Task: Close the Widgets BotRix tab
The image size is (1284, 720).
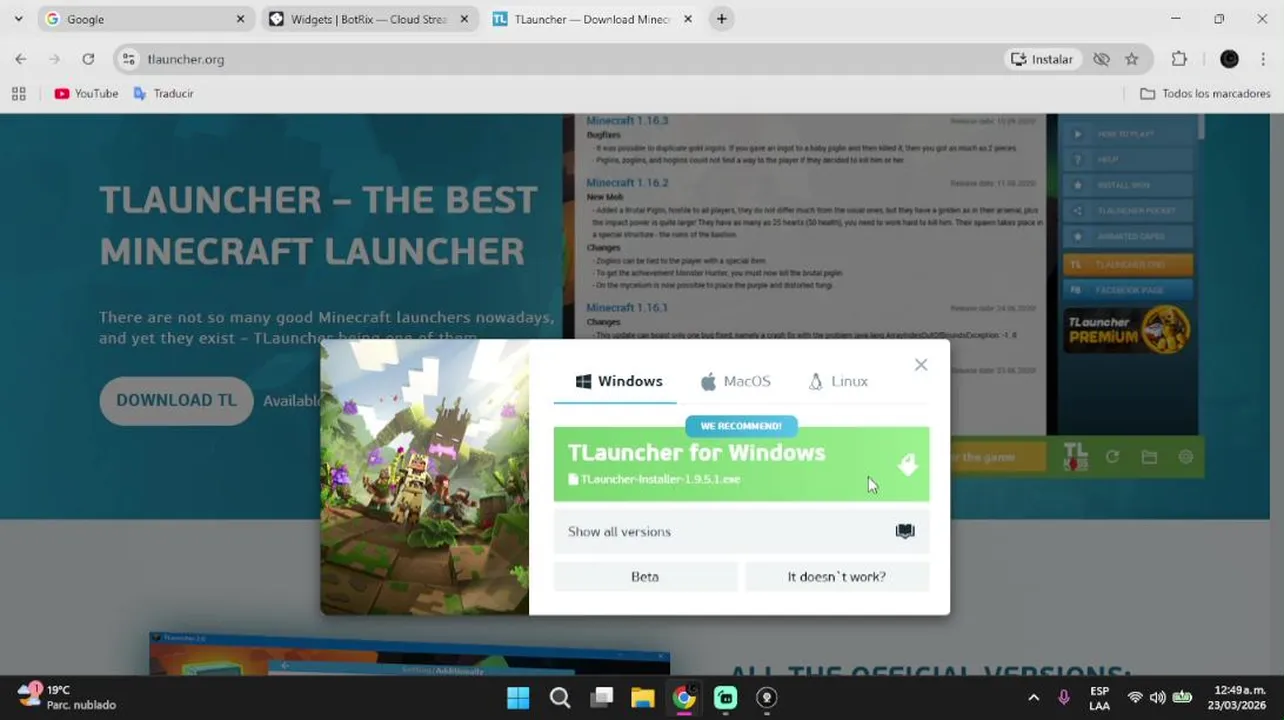Action: [x=464, y=19]
